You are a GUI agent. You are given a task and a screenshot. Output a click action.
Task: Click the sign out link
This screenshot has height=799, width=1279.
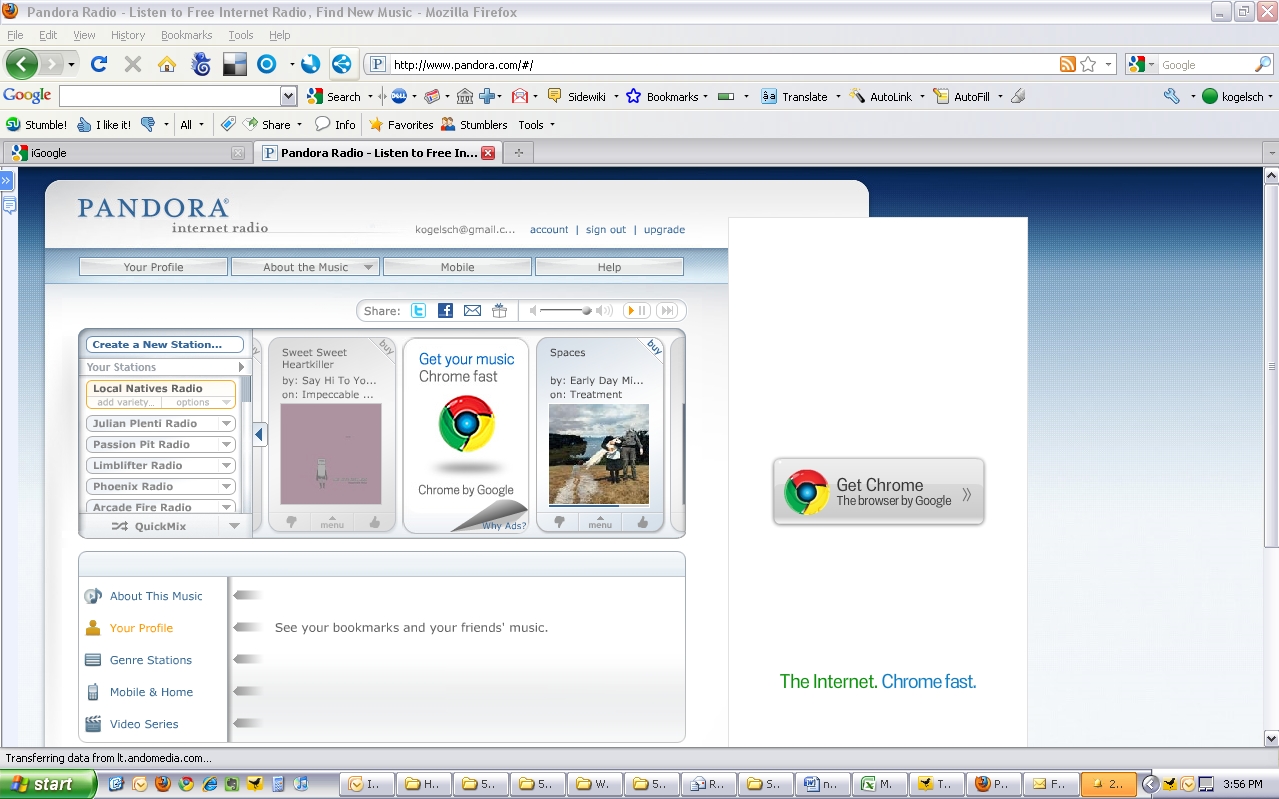click(x=606, y=230)
